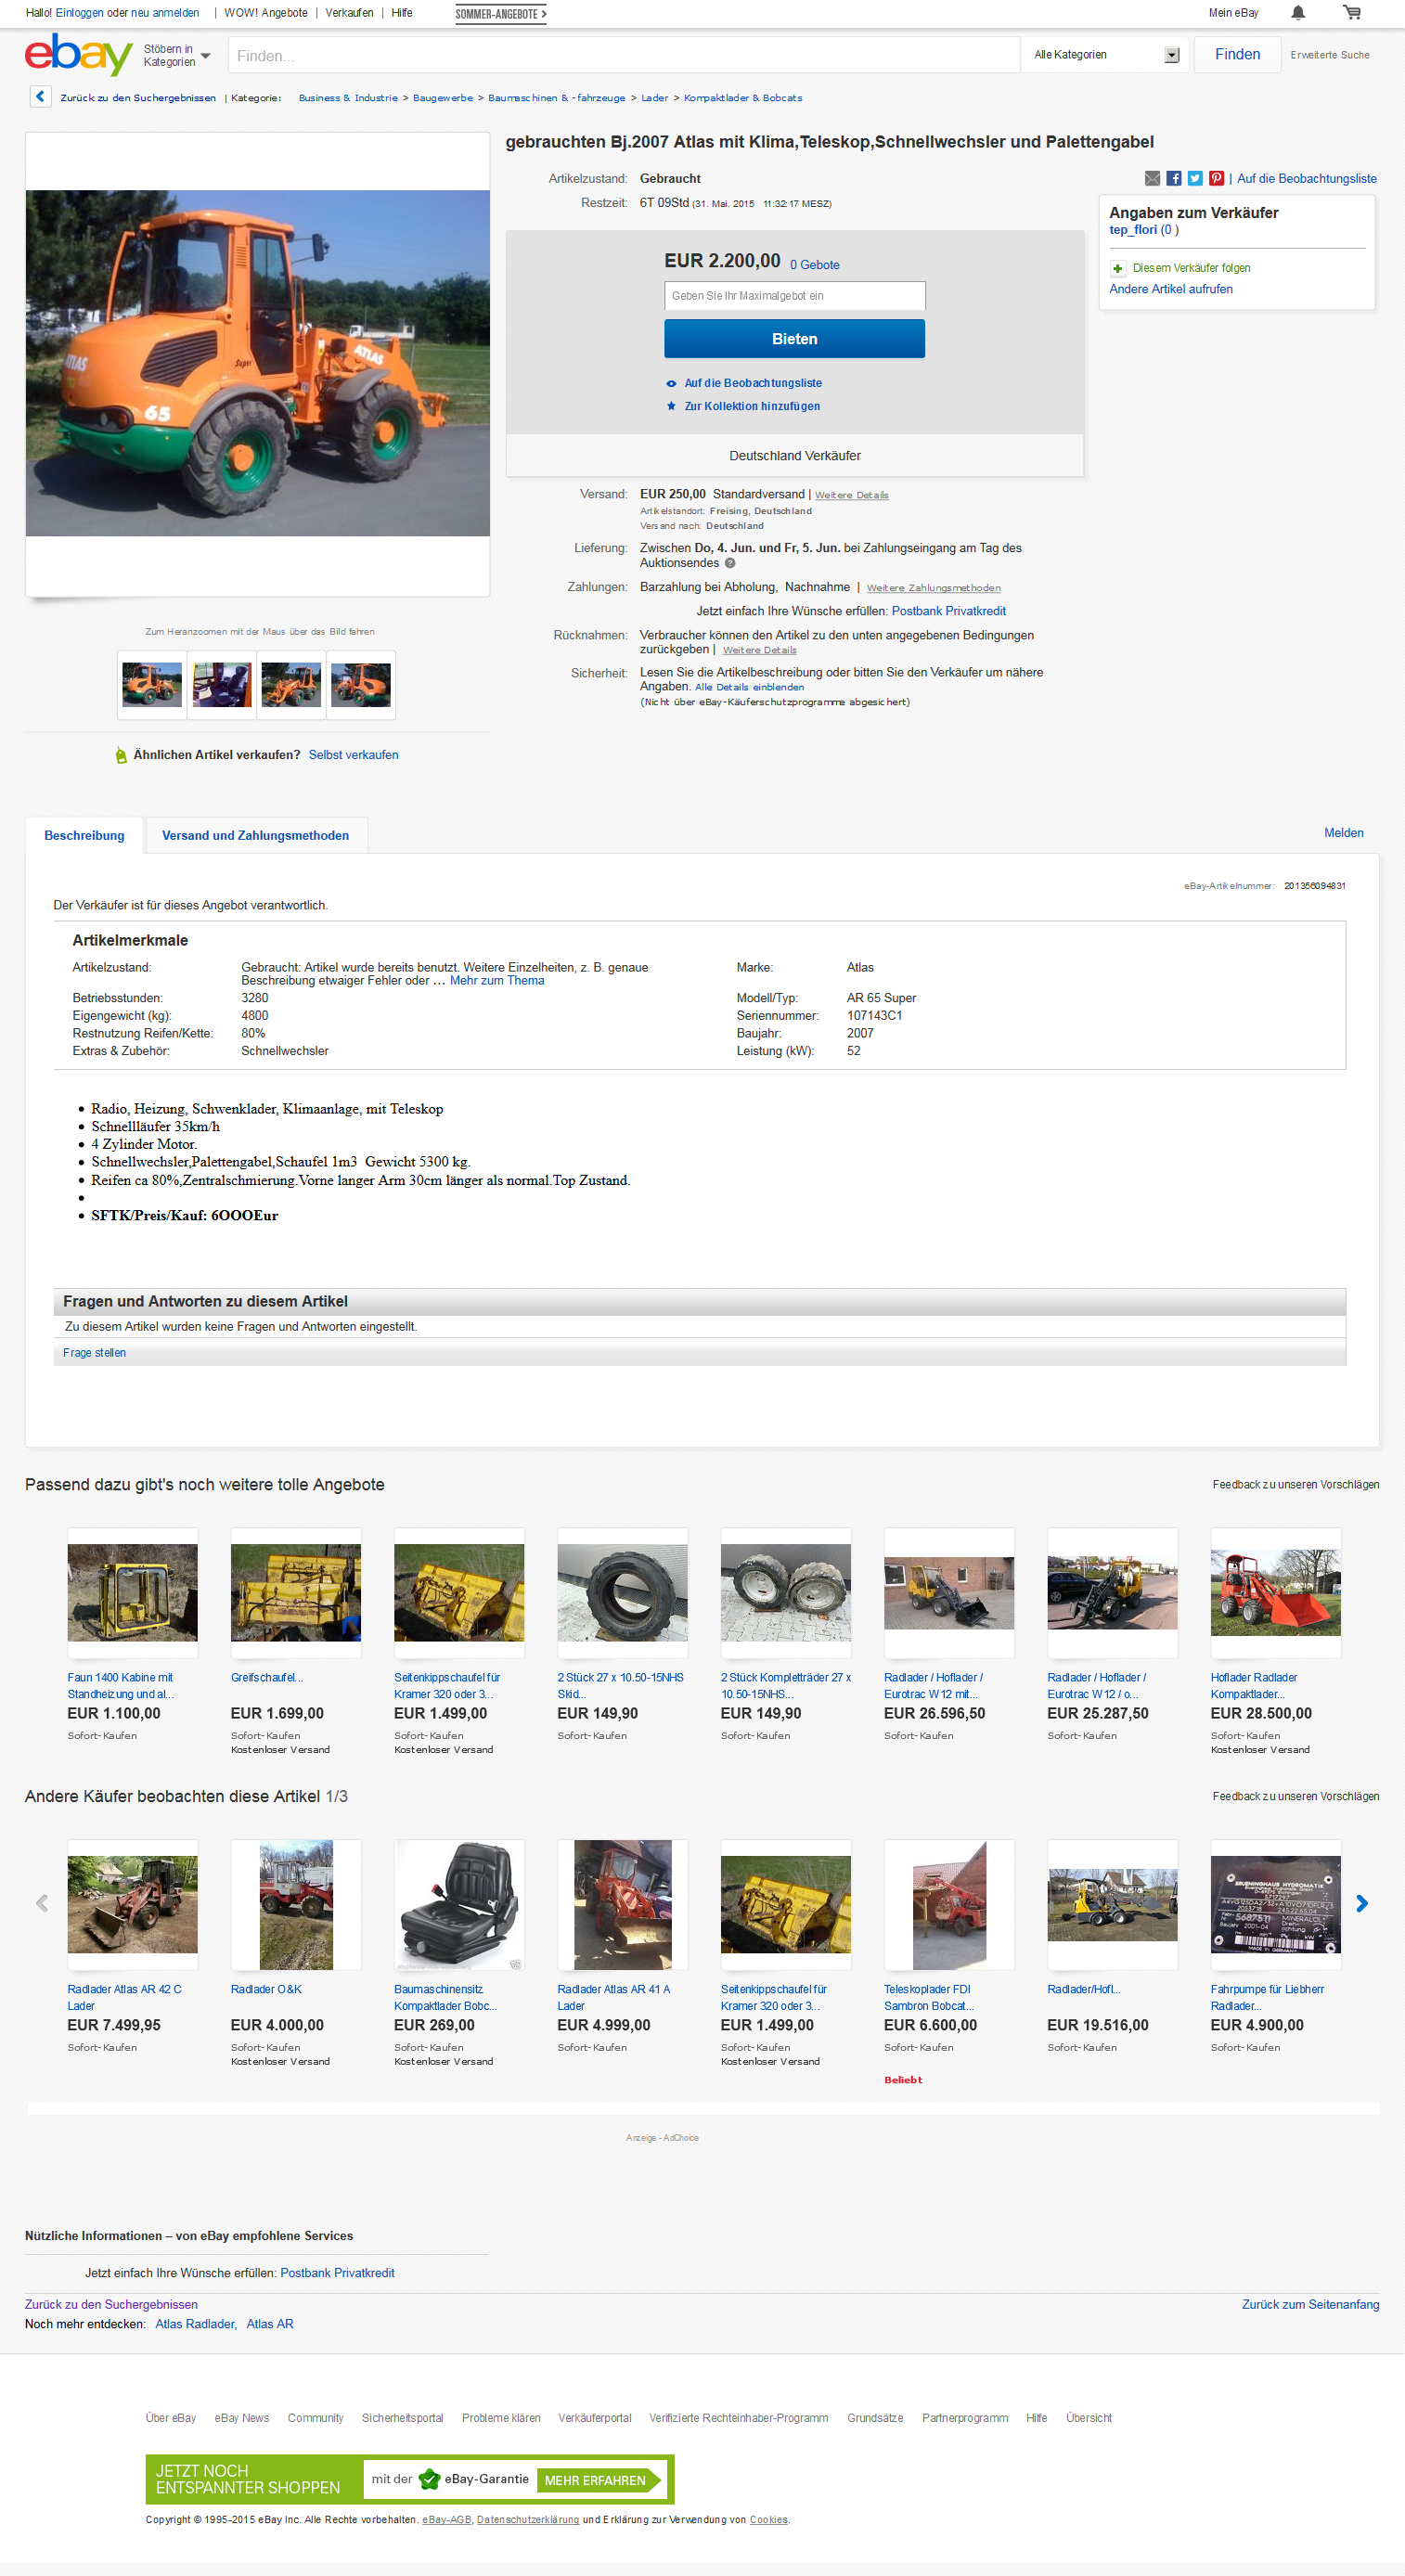Image resolution: width=1405 pixels, height=2576 pixels.
Task: Share listing on Facebook icon
Action: tap(1173, 179)
